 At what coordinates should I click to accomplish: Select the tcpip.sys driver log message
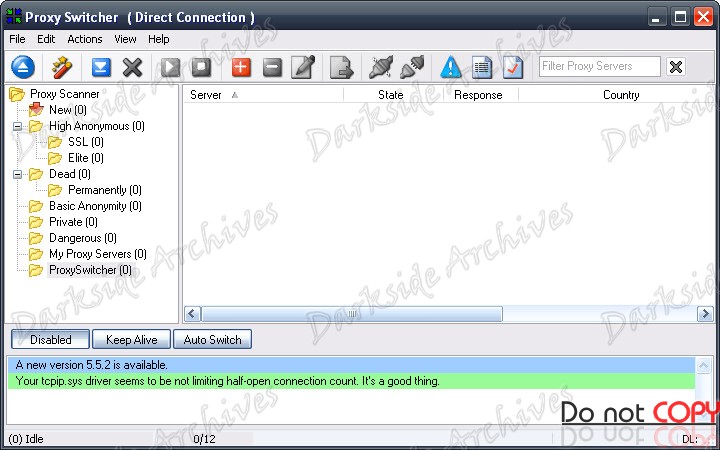click(x=351, y=381)
